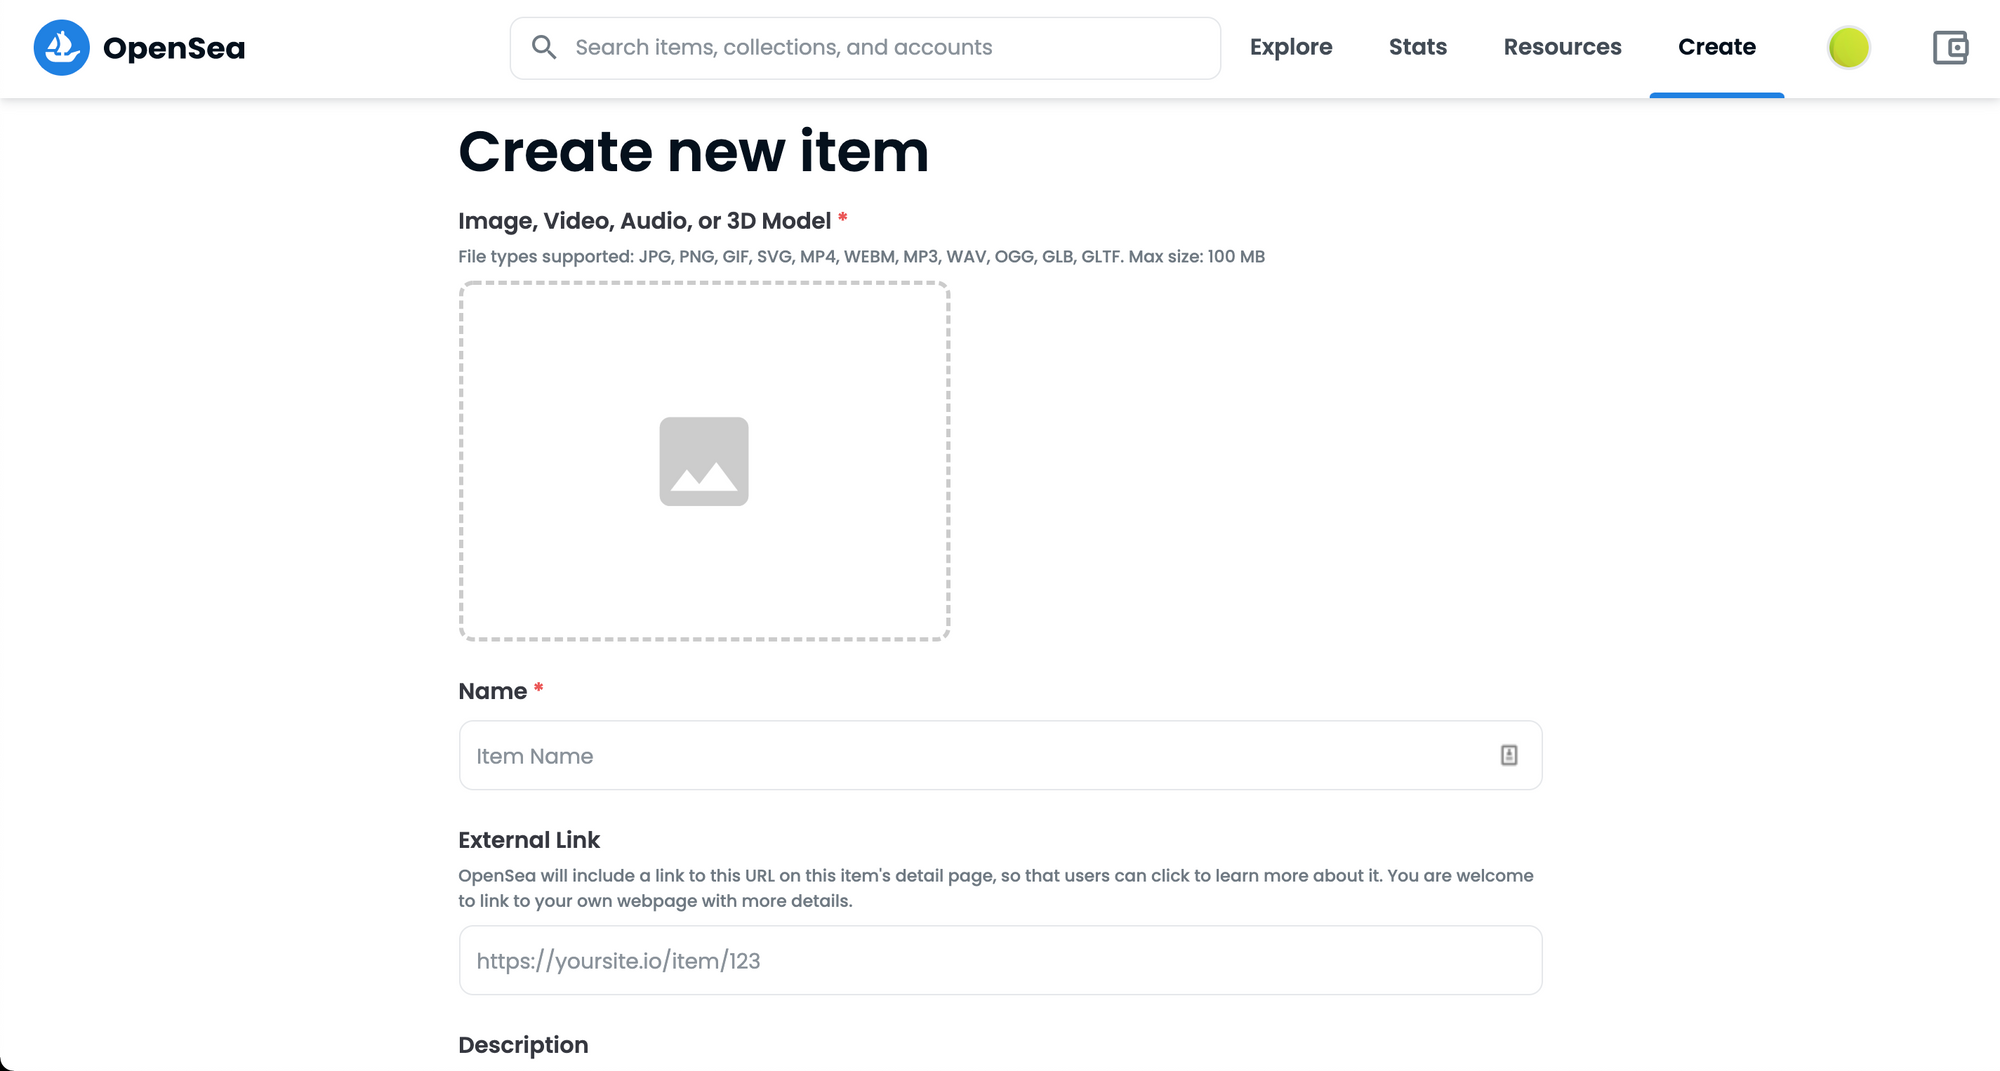Click the OpenSea wordmark text
Viewport: 2000px width, 1071px height.
174,48
